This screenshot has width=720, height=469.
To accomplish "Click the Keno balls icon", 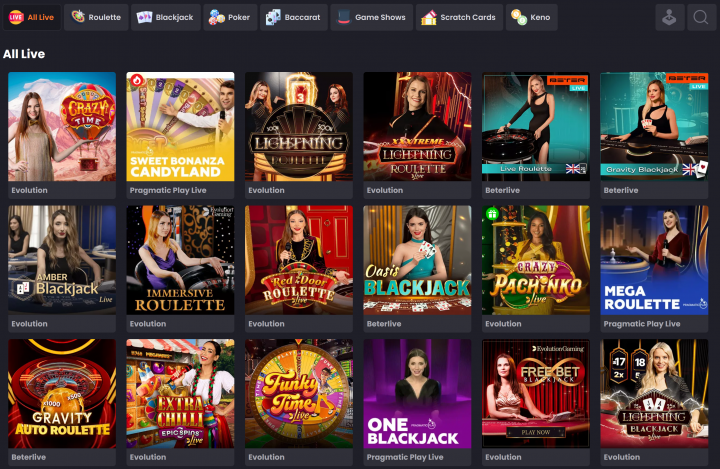I will (x=519, y=17).
